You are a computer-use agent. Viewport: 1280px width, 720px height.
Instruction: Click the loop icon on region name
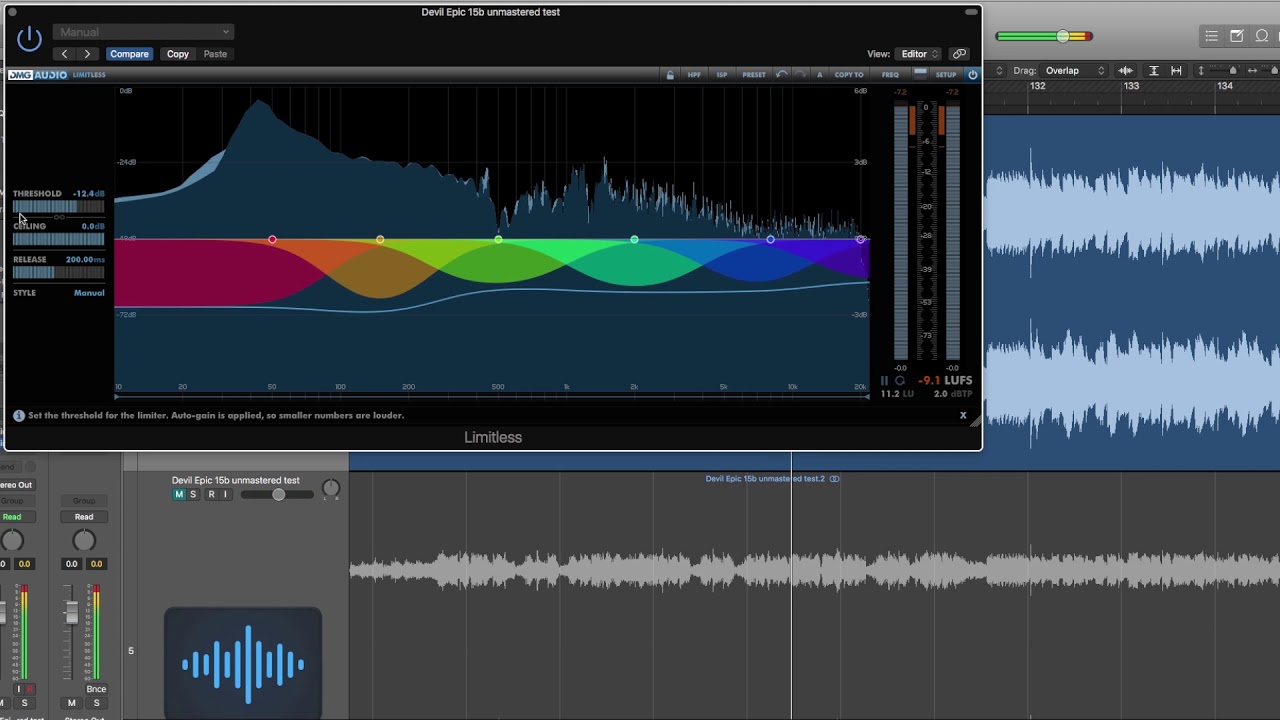[x=834, y=479]
